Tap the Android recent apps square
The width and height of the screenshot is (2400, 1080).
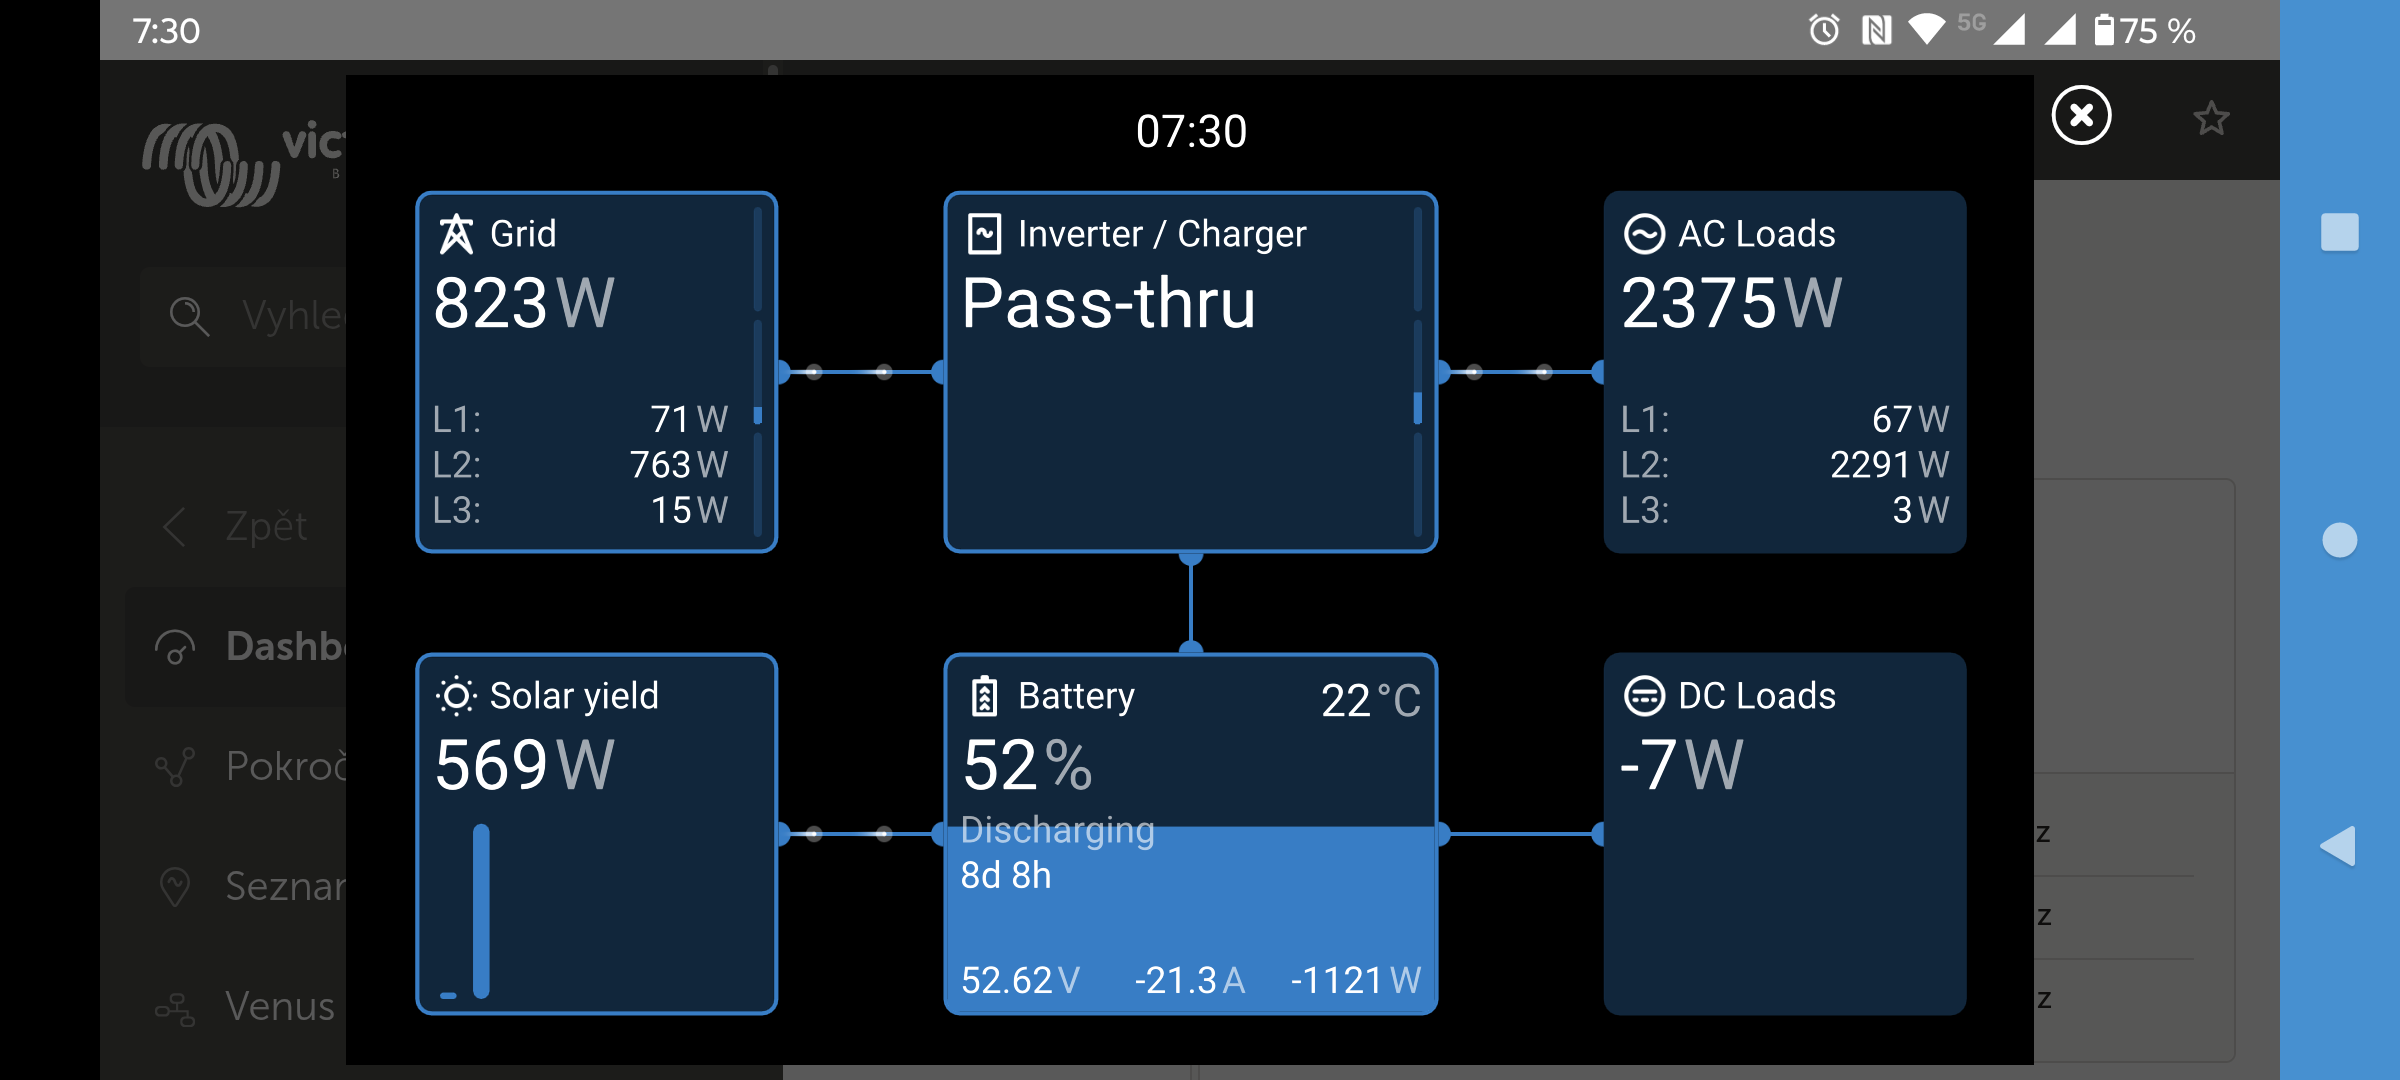[x=2339, y=233]
